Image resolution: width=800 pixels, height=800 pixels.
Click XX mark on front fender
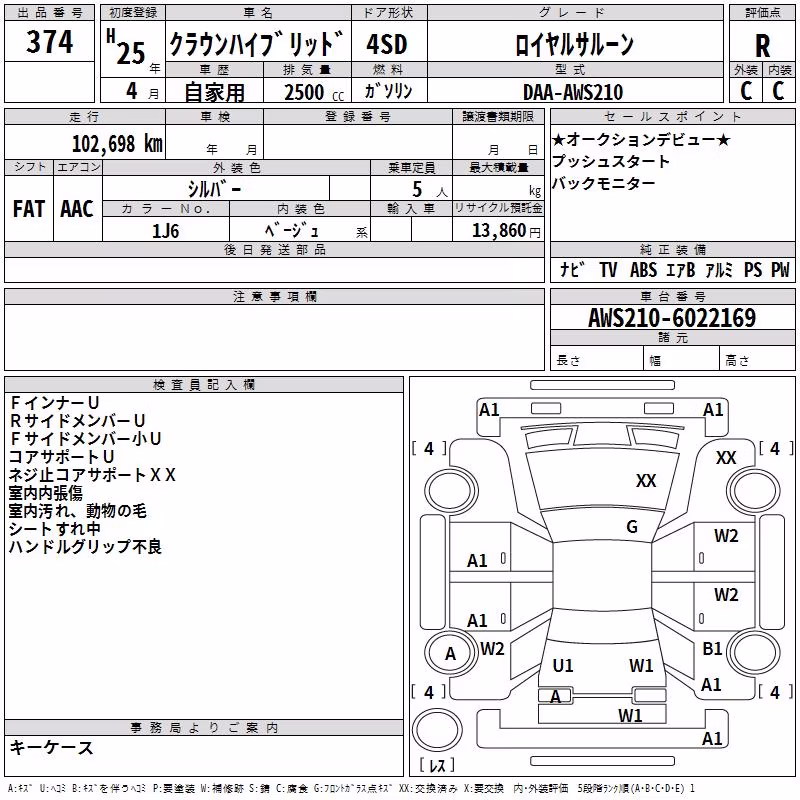726,458
